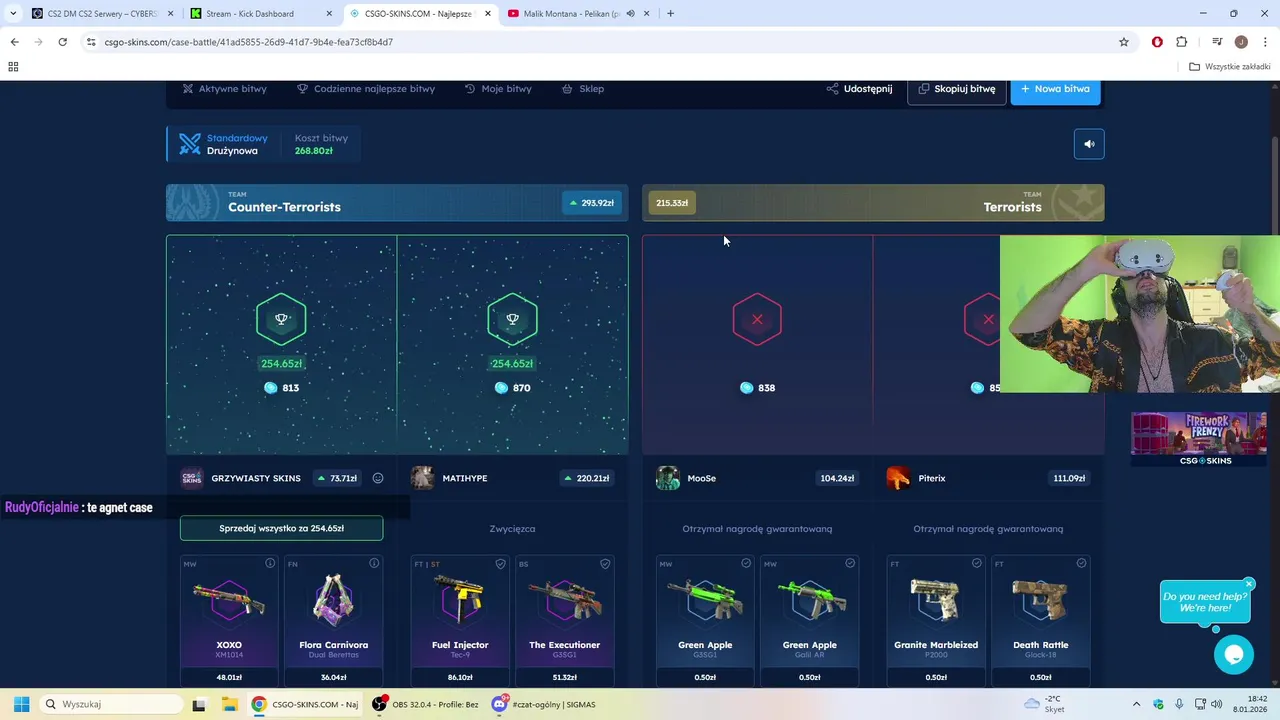
Task: Click the Terrorists 215.33zł total
Action: click(672, 203)
